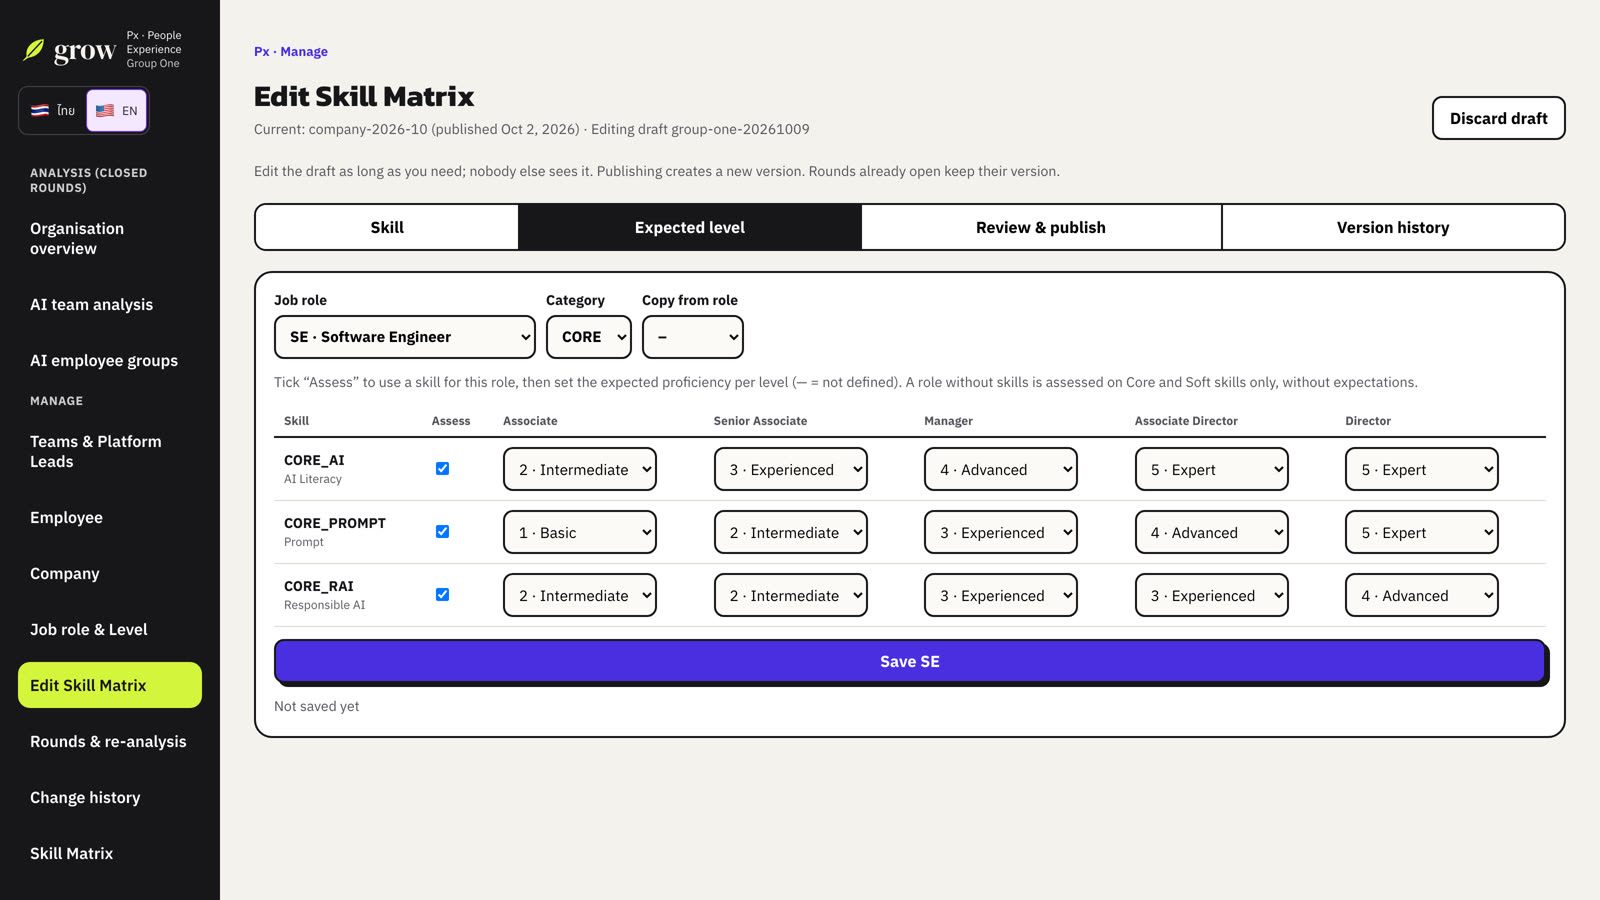This screenshot has height=900, width=1600.
Task: Open CORE_PROMPT Associate level dropdown
Action: tap(580, 532)
